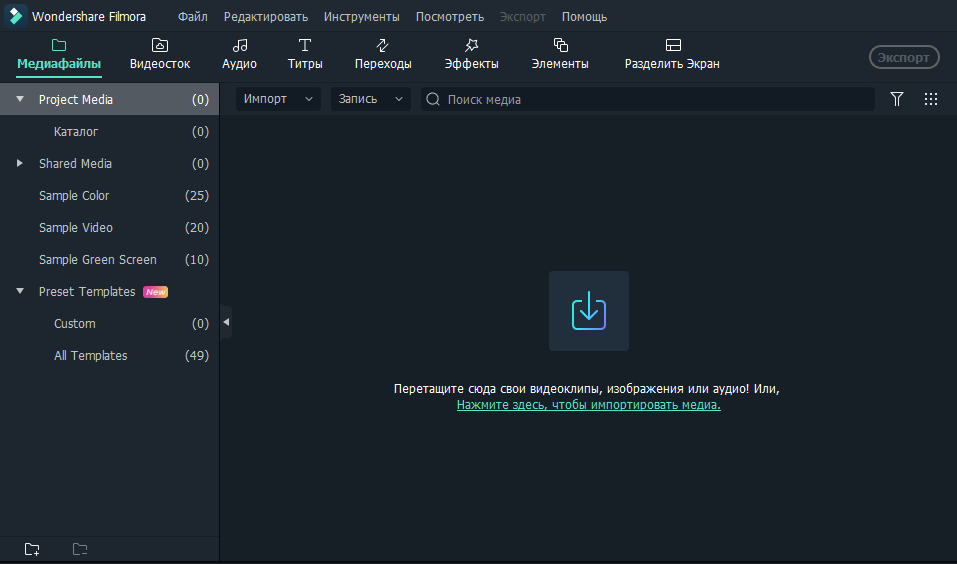Select Project Media folder row
Image resolution: width=957 pixels, height=564 pixels.
point(109,99)
